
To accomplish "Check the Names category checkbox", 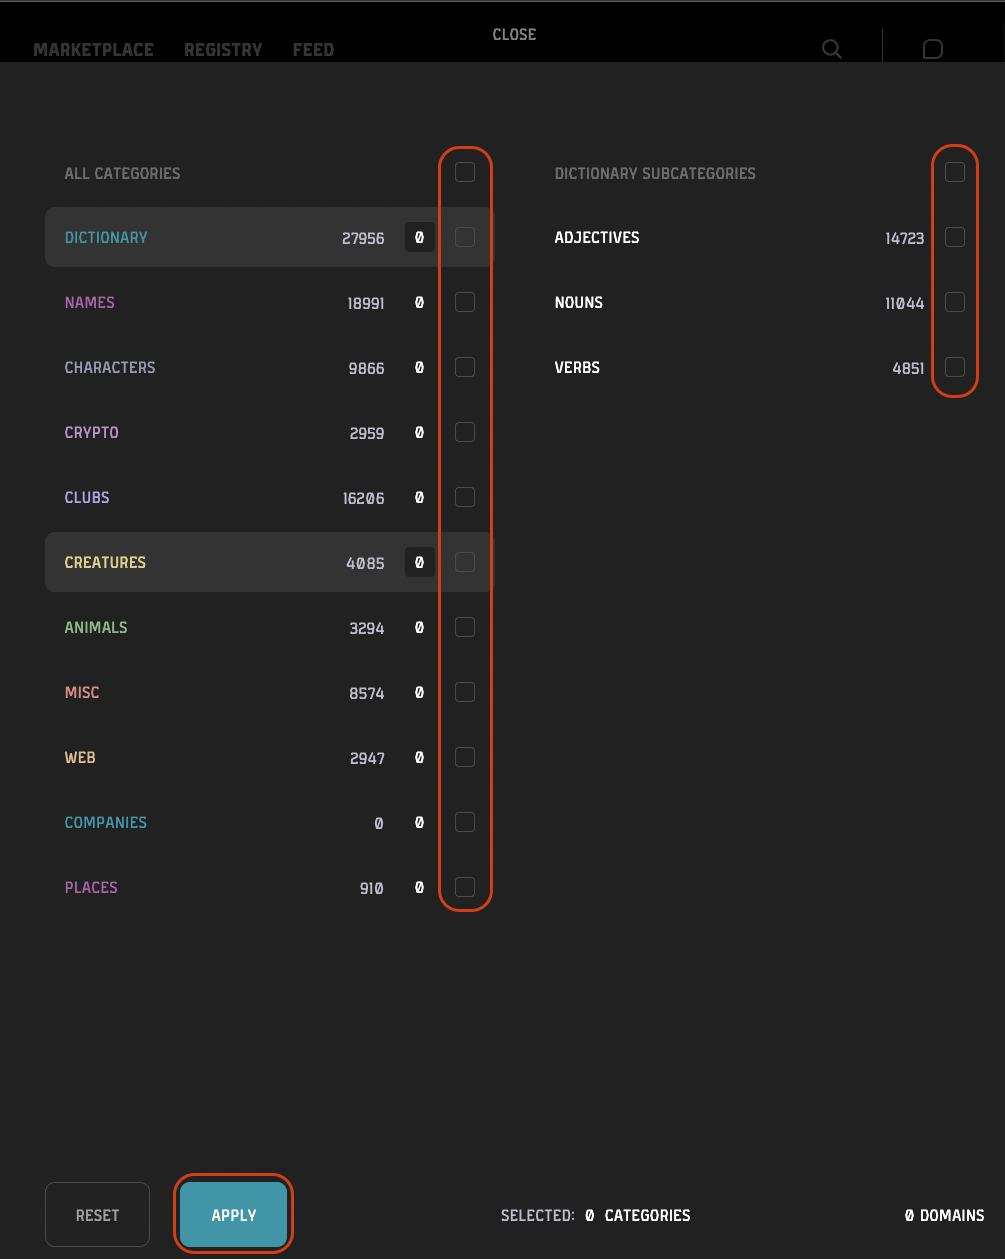I will (x=464, y=302).
